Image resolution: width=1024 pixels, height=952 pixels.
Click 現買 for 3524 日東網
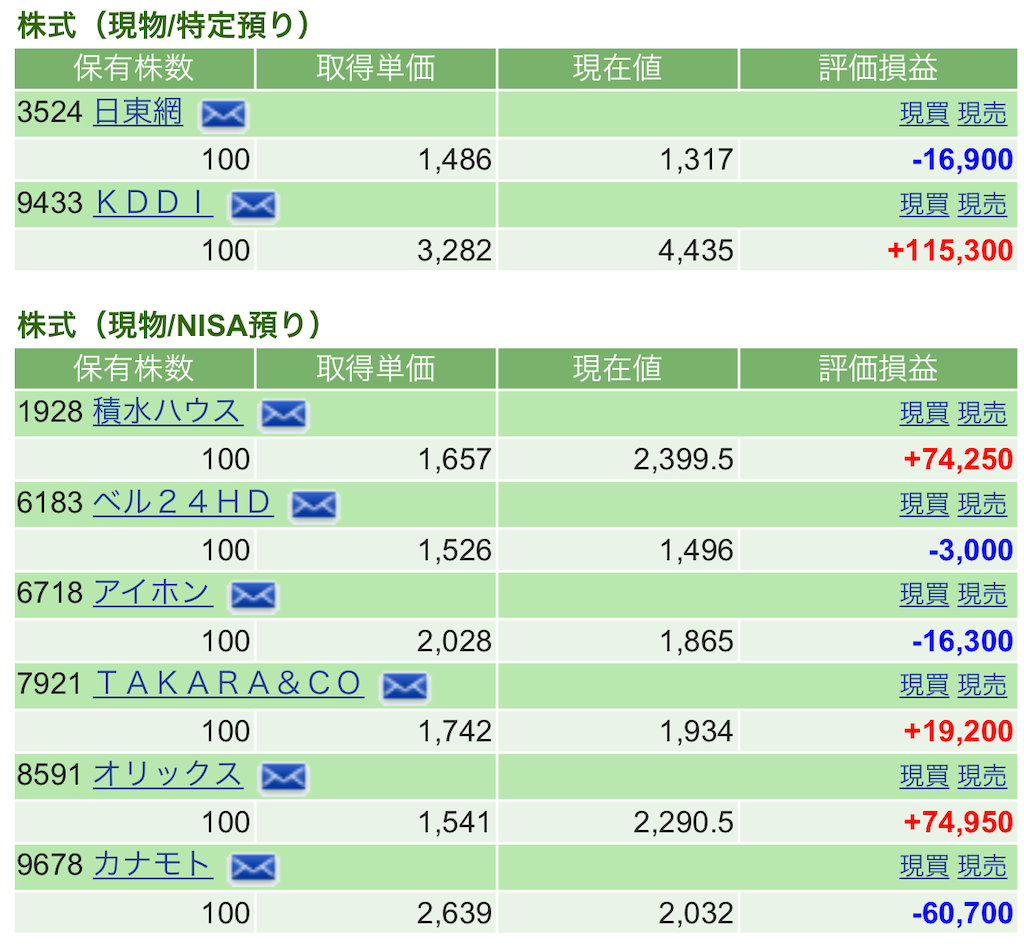(x=924, y=114)
